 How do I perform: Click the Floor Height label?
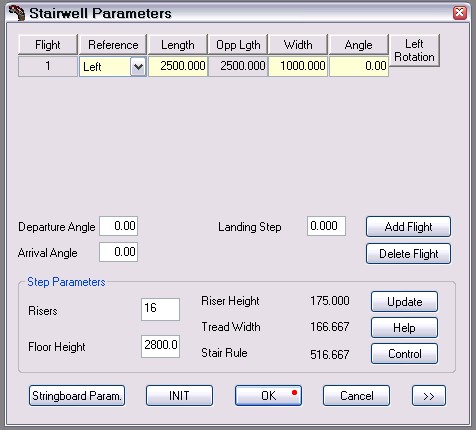pos(57,347)
